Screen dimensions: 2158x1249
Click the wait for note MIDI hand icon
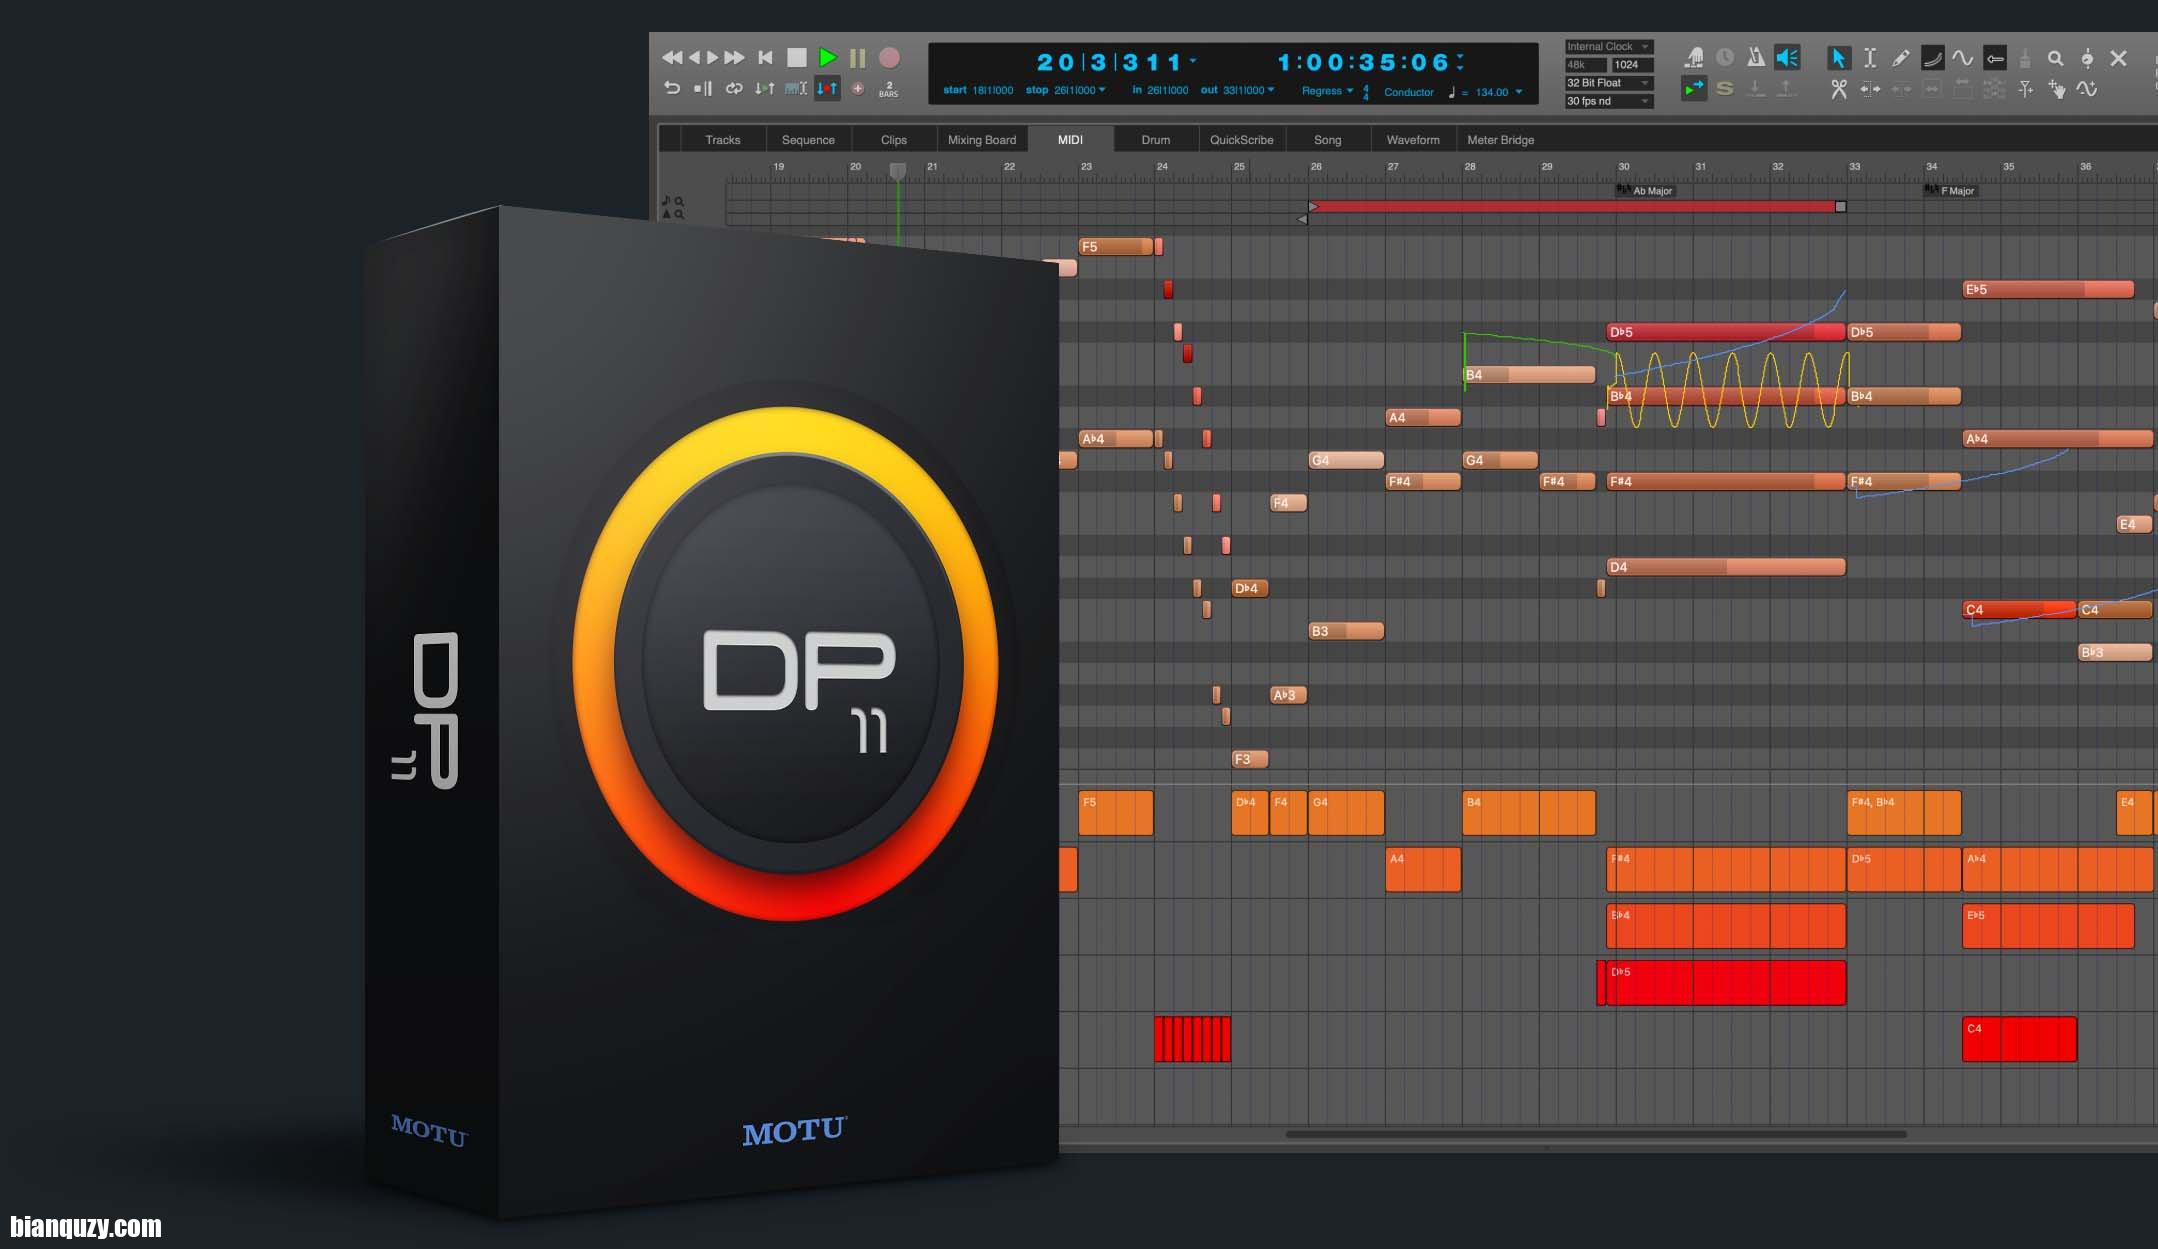tap(1694, 58)
